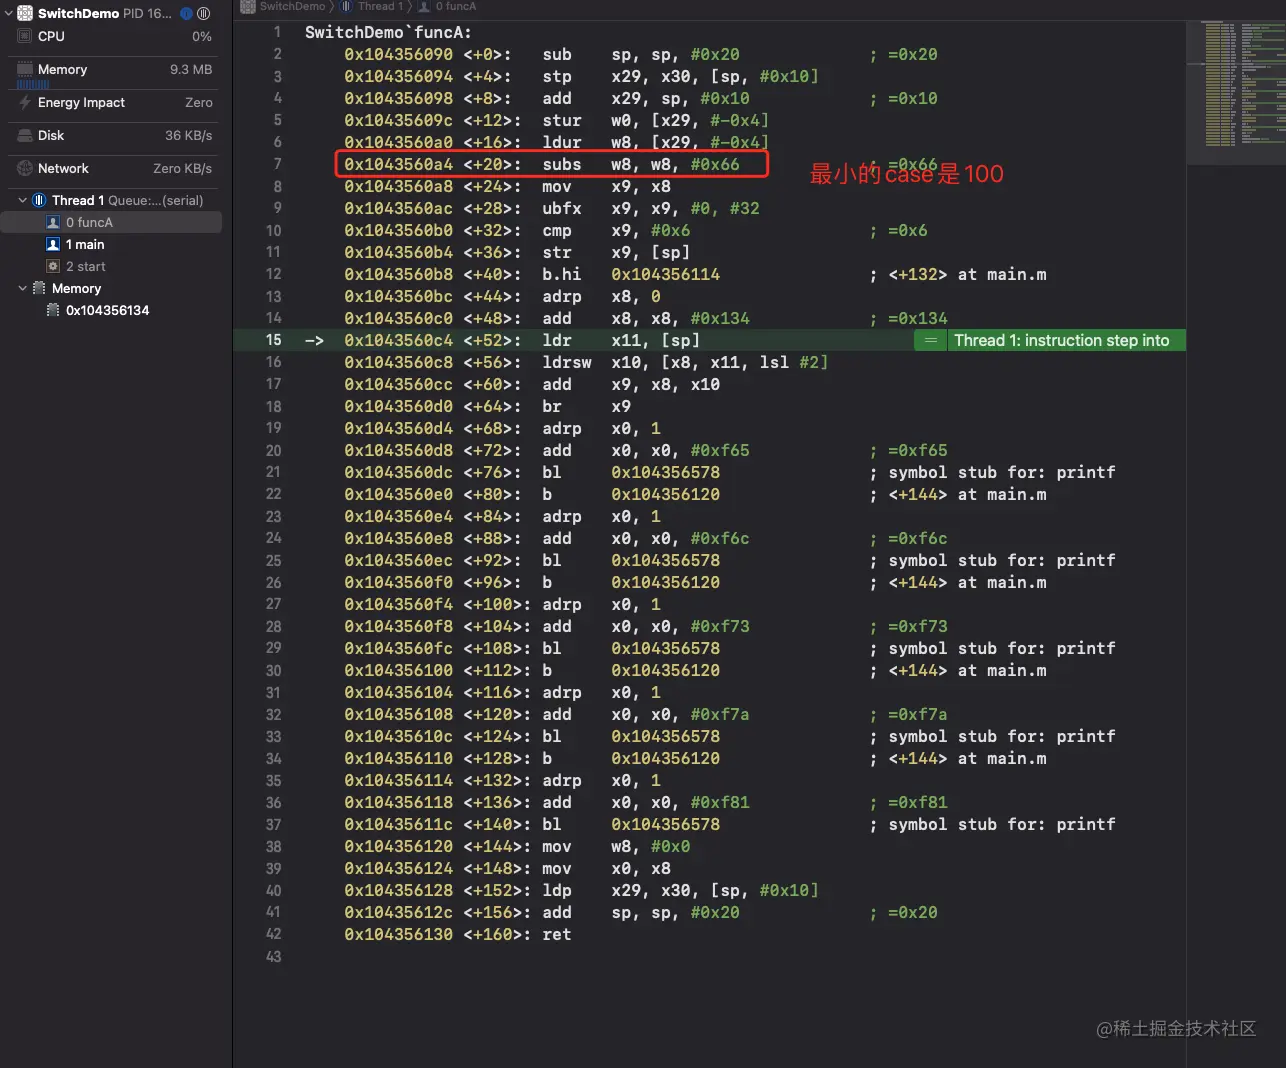This screenshot has height=1068, width=1286.
Task: Click the Network gauge globe icon
Action: [25, 168]
